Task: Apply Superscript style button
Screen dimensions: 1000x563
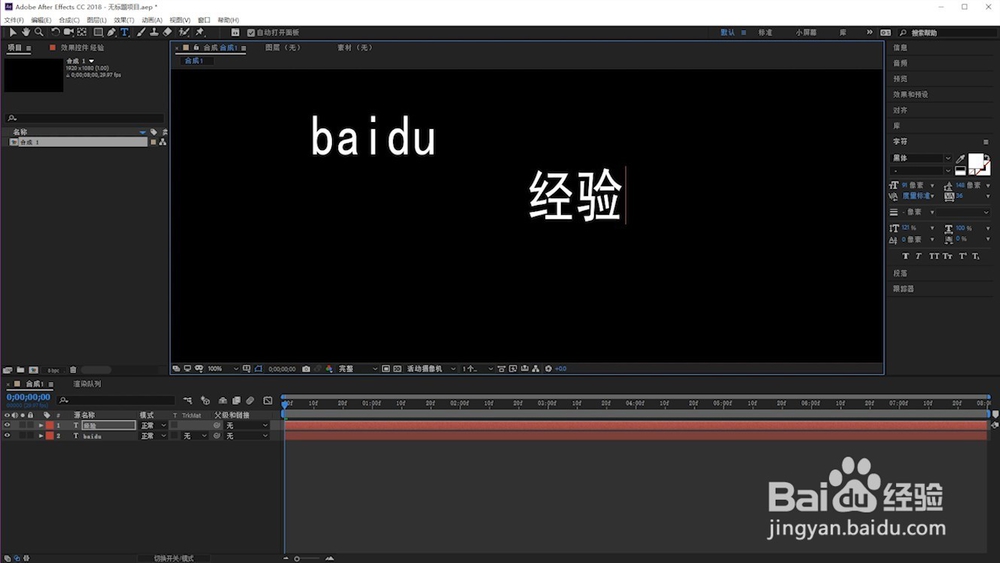Action: tap(962, 256)
